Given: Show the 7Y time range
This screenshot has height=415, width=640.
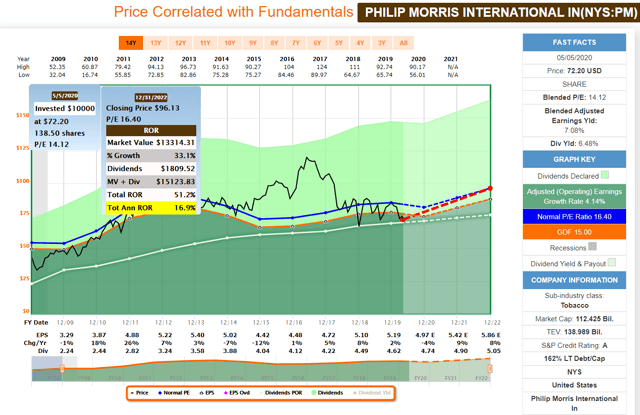Looking at the screenshot, I should [x=296, y=43].
